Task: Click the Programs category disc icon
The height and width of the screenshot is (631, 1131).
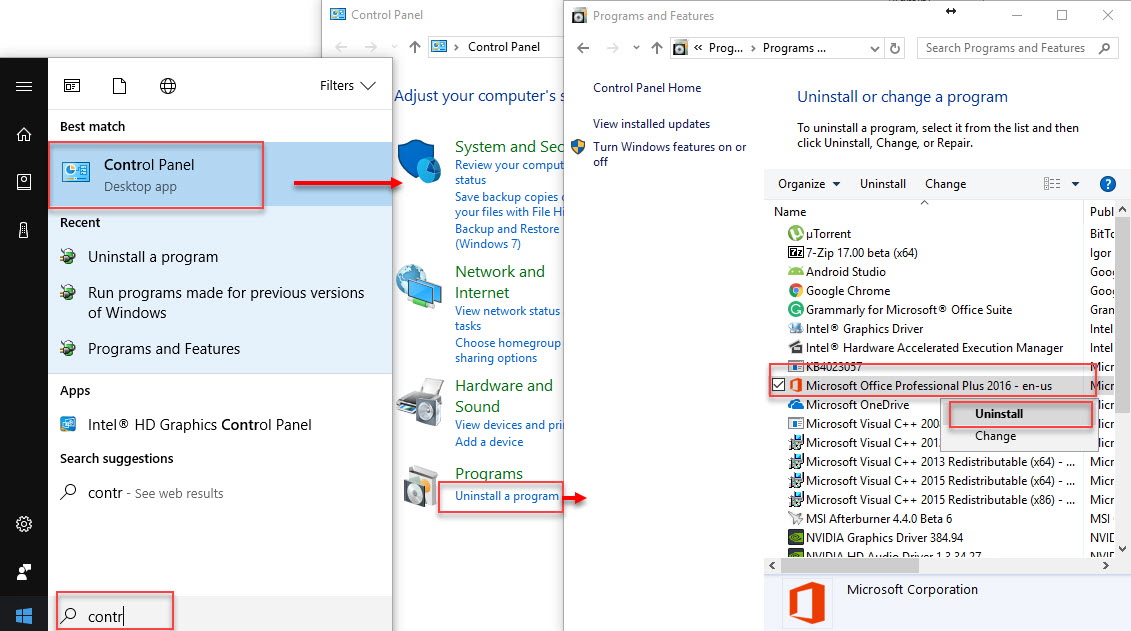Action: coord(421,487)
